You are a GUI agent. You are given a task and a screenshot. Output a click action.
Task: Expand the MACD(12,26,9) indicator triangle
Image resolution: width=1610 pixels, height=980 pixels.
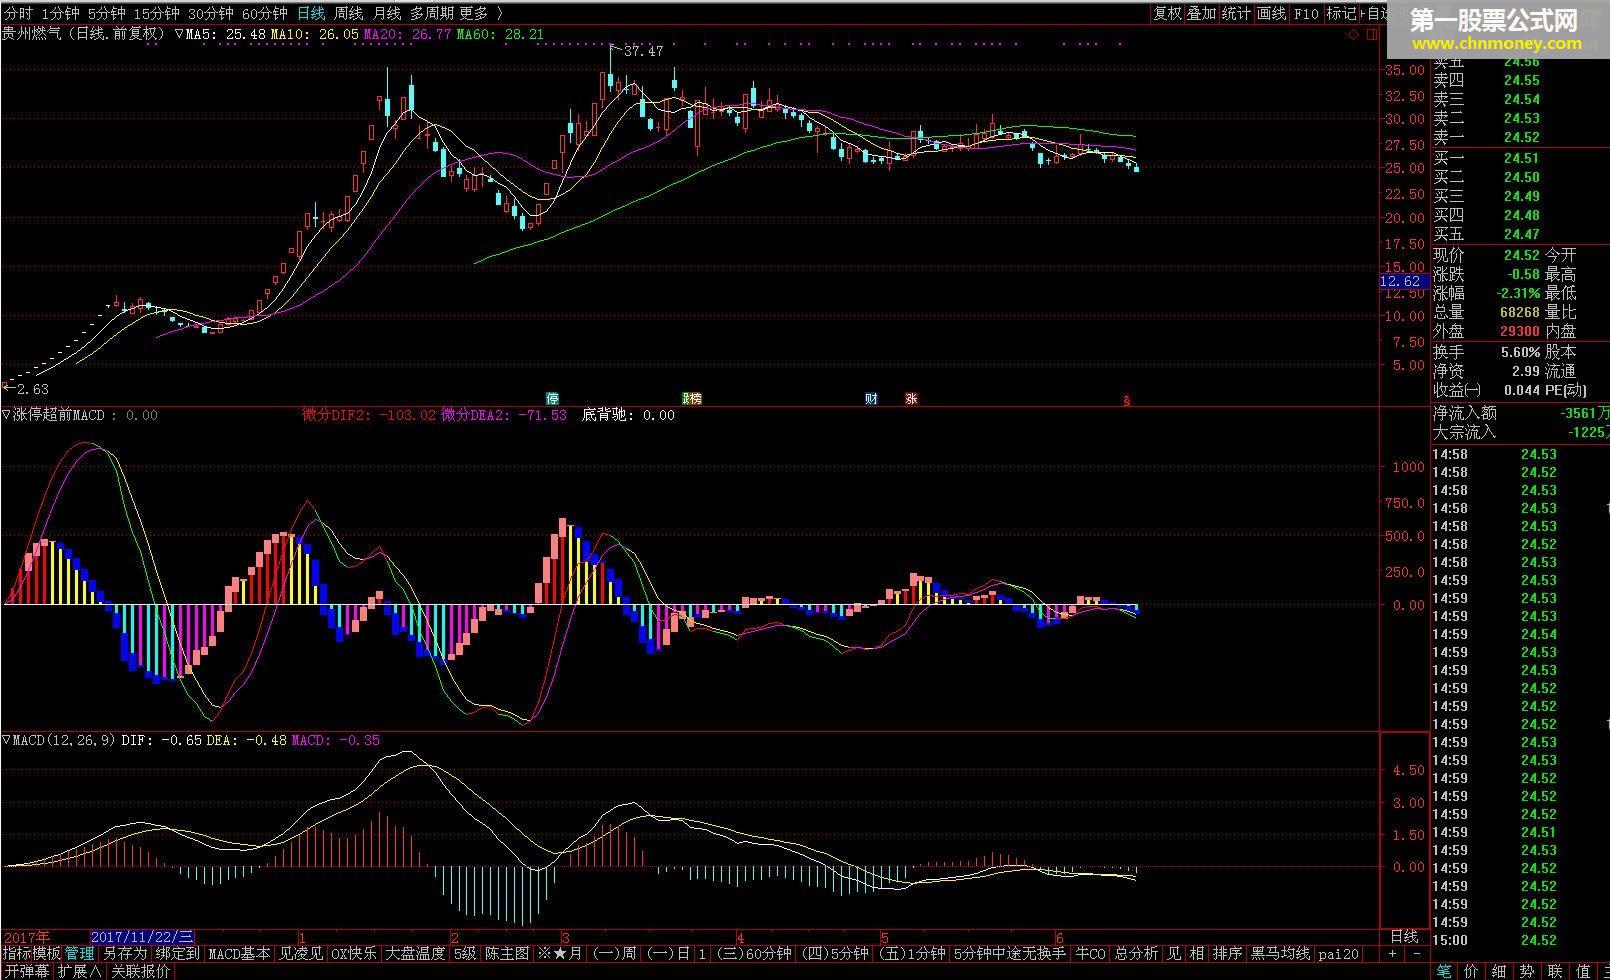click(6, 741)
